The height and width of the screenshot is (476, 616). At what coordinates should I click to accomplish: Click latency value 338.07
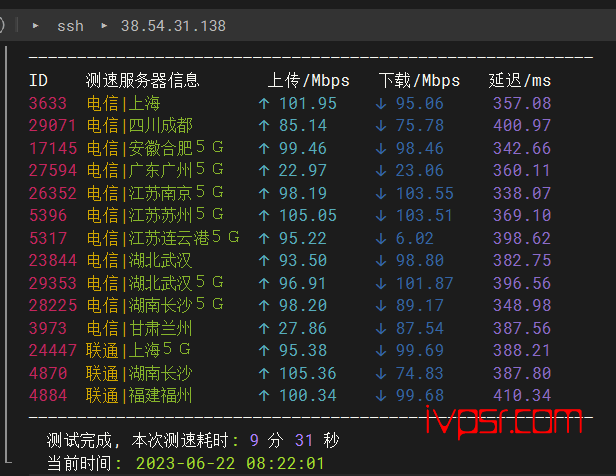(x=522, y=193)
